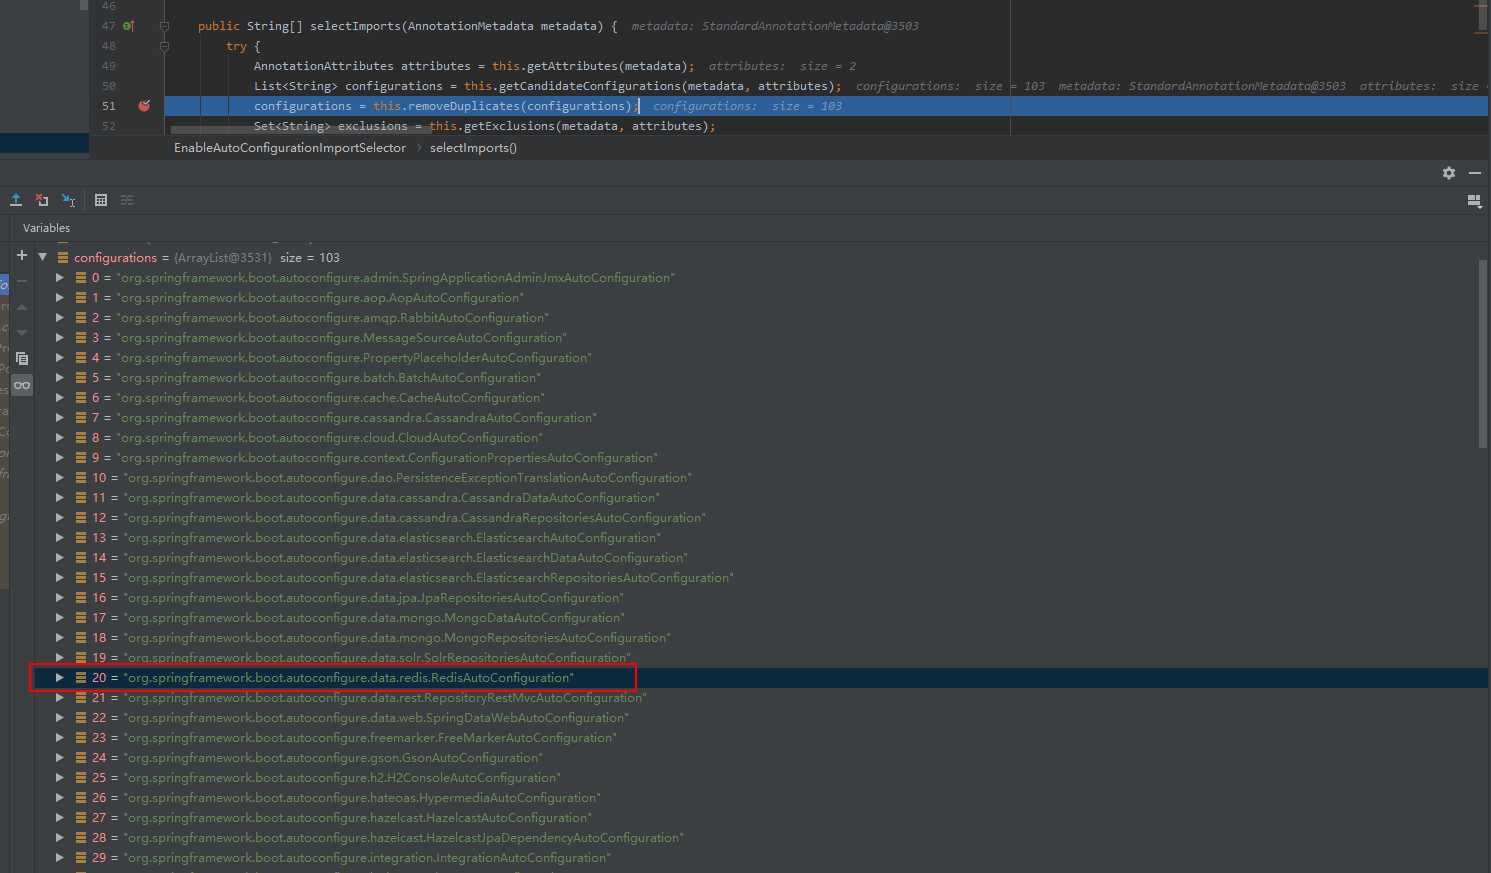Image resolution: width=1491 pixels, height=873 pixels.
Task: Collapse the selectImports method fold on line 47
Action: (x=165, y=26)
